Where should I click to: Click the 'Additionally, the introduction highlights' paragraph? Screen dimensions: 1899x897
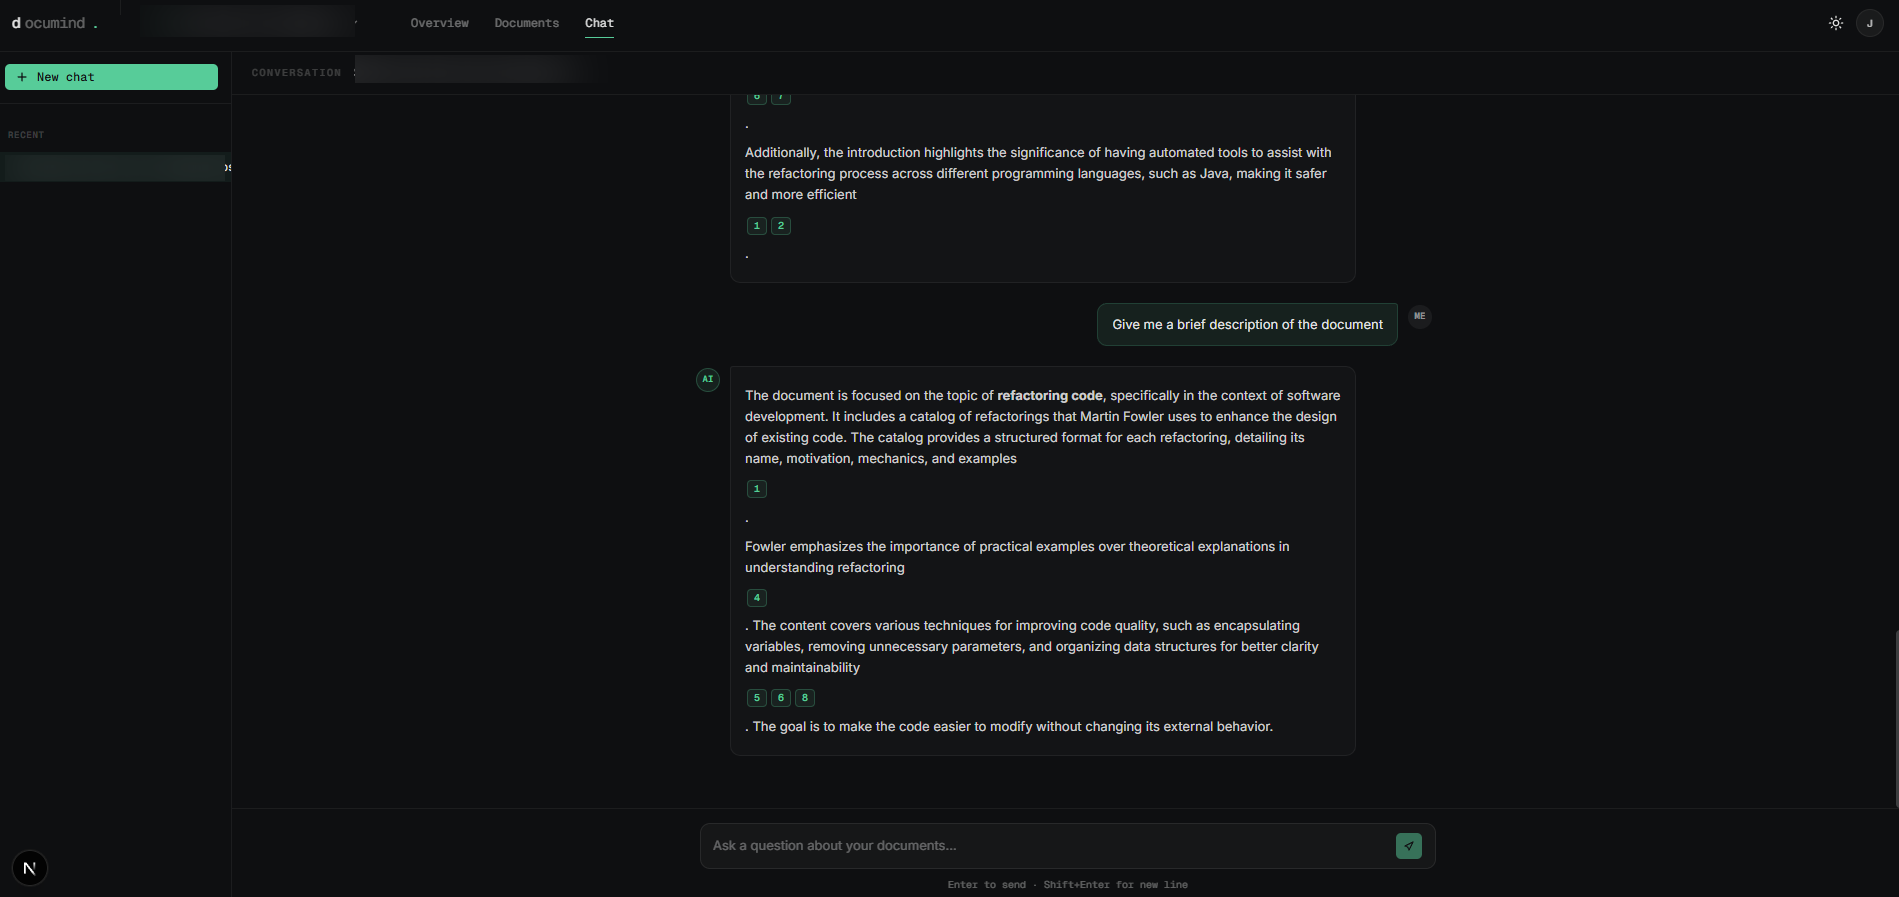1038,174
